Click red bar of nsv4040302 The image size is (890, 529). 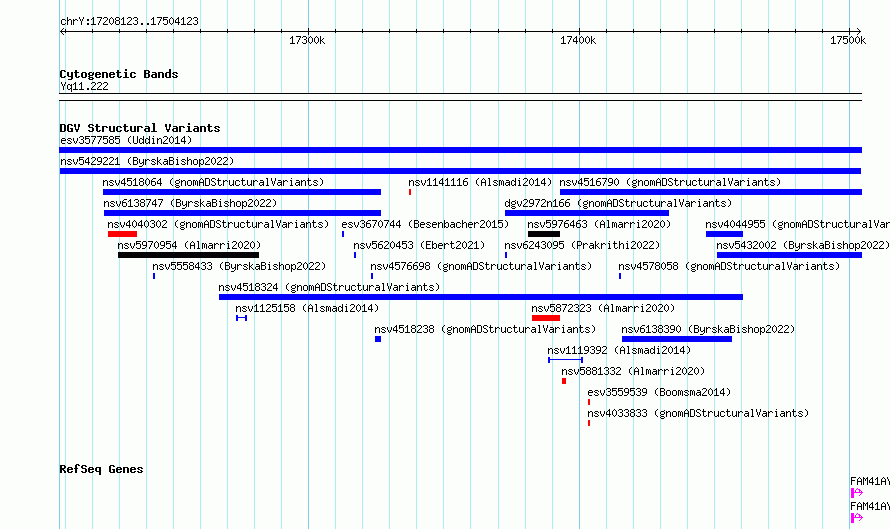tap(123, 234)
